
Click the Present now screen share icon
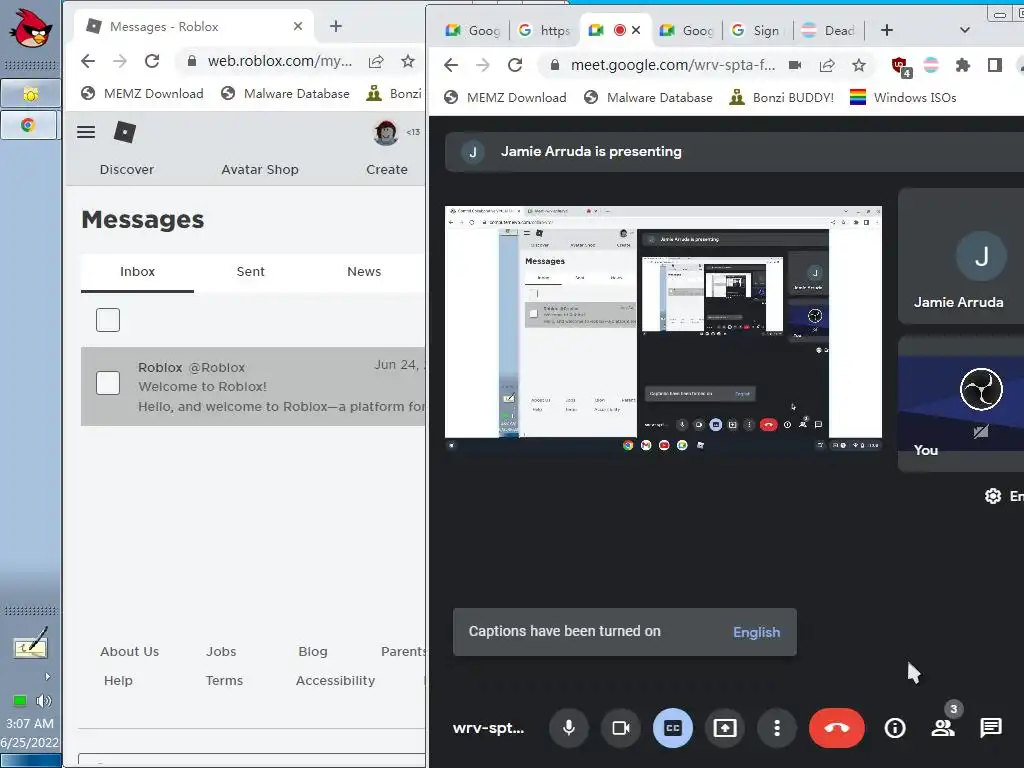725,728
